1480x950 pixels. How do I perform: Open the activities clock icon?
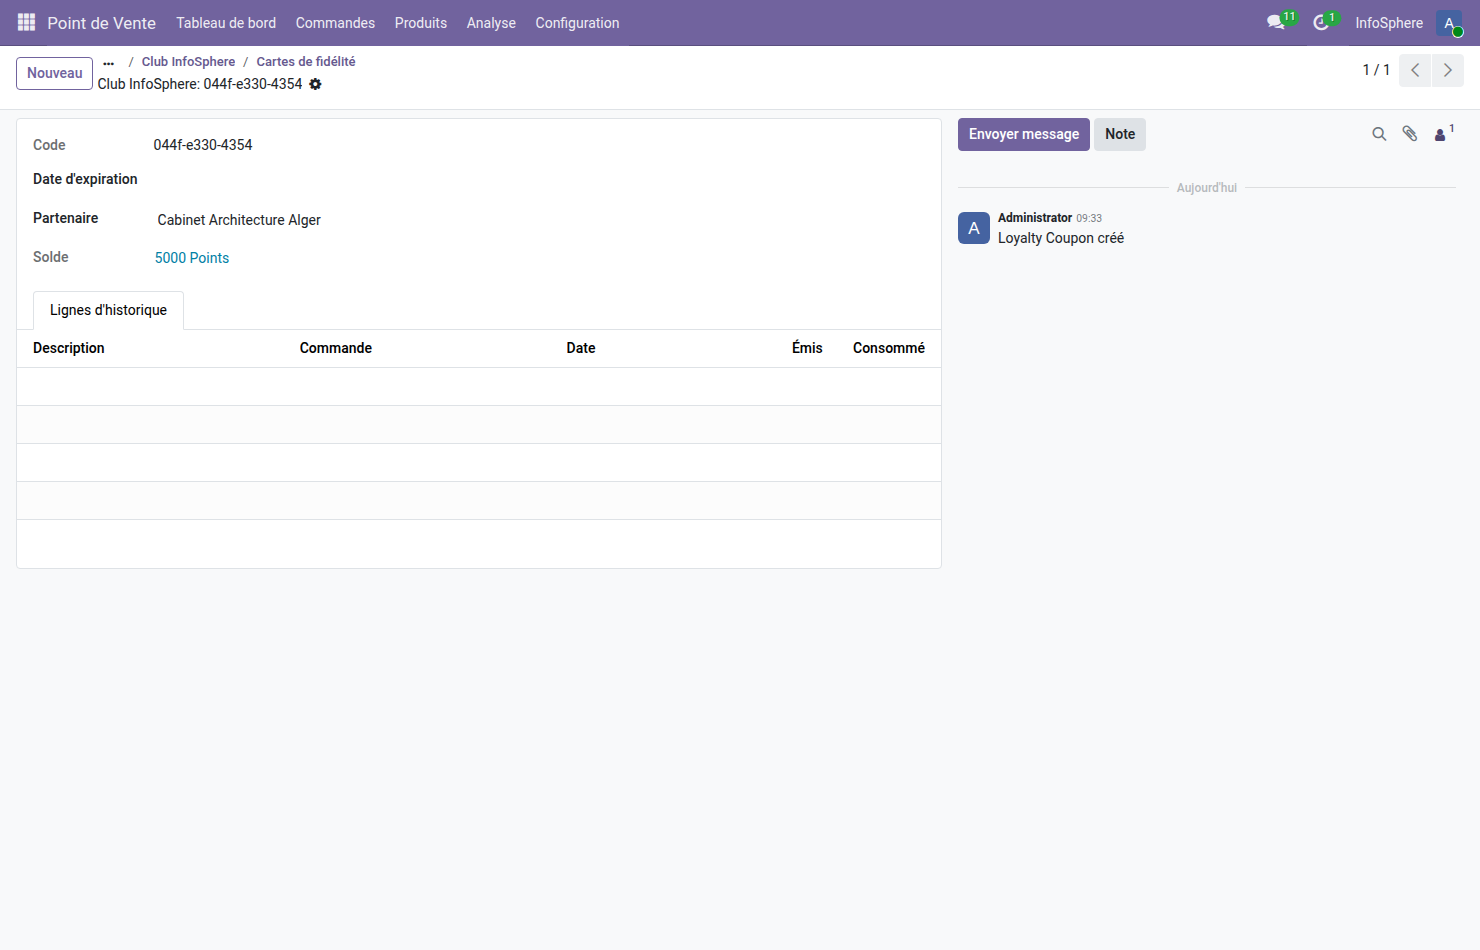pyautogui.click(x=1321, y=22)
